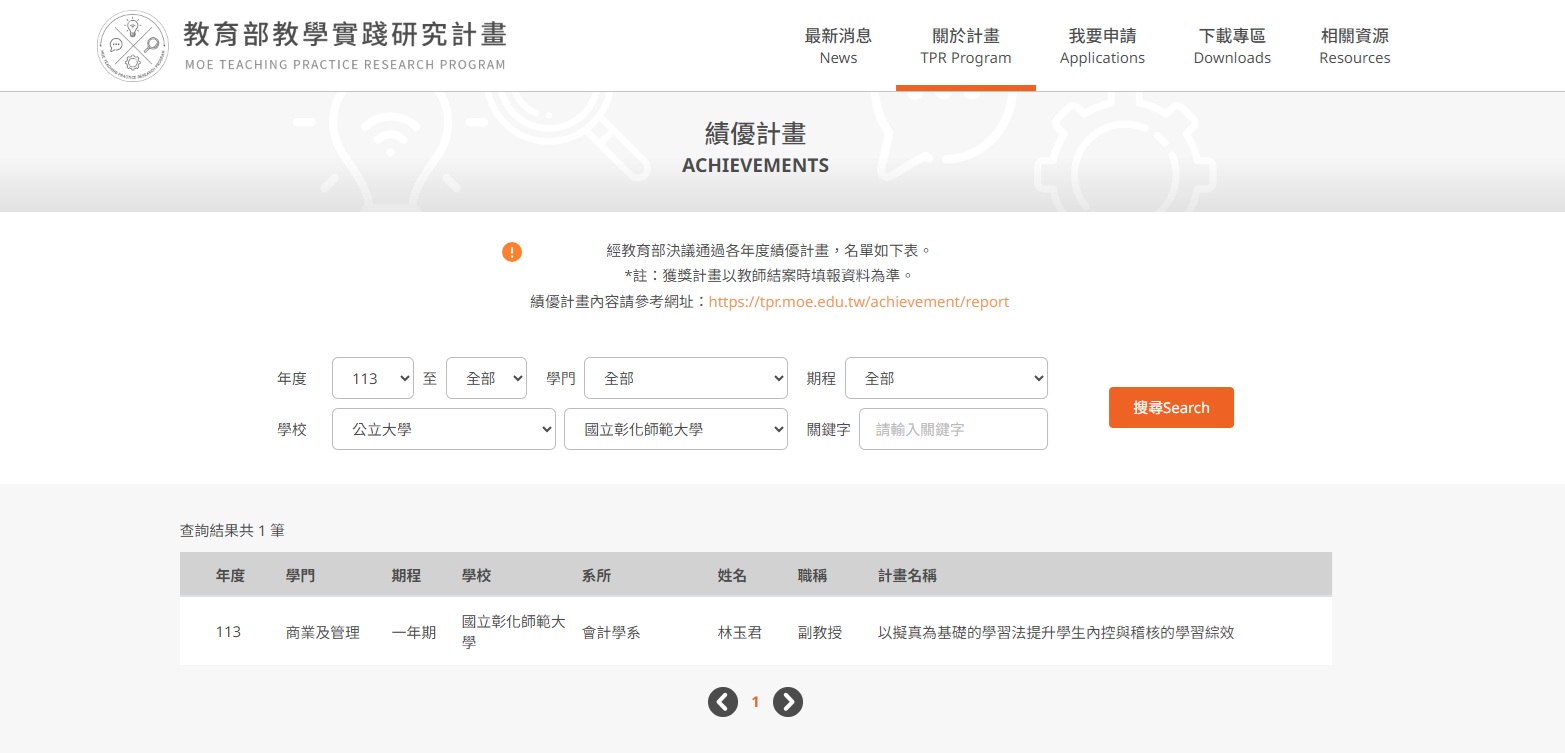Open the 下載專區 Downloads menu
The width and height of the screenshot is (1565, 753).
(1232, 46)
